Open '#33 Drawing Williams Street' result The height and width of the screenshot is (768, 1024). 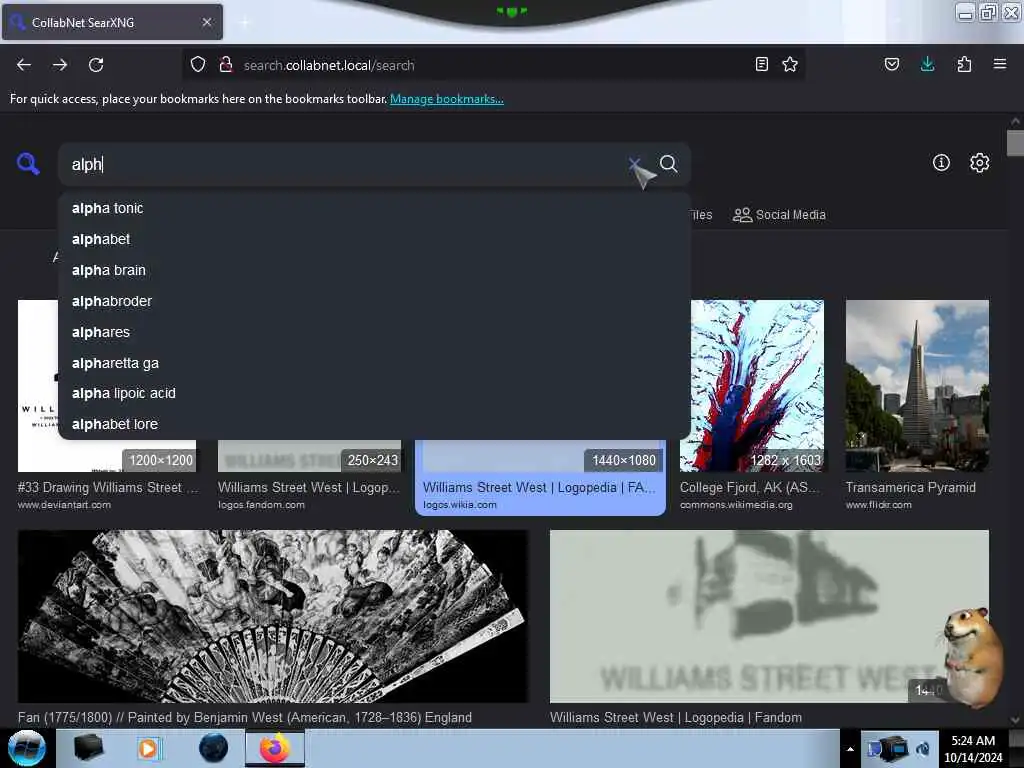coord(108,488)
